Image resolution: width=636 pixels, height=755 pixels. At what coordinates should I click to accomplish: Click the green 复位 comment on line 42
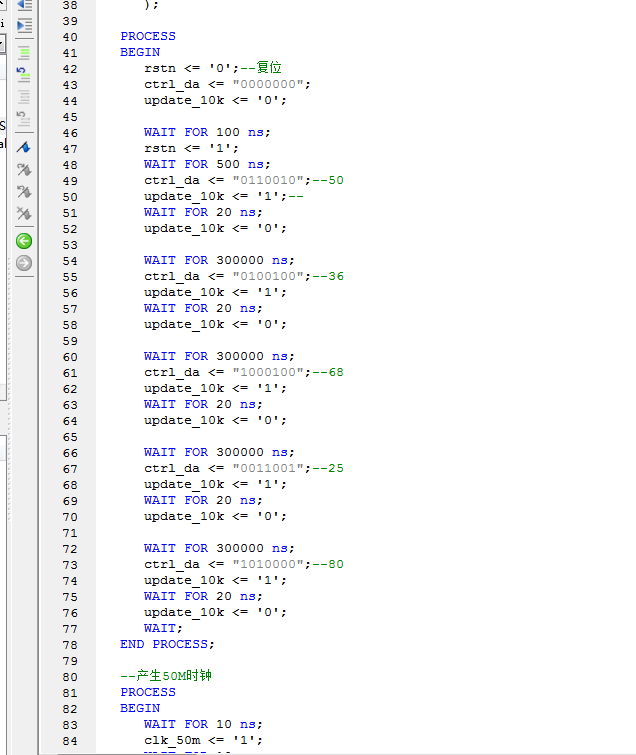click(x=269, y=67)
